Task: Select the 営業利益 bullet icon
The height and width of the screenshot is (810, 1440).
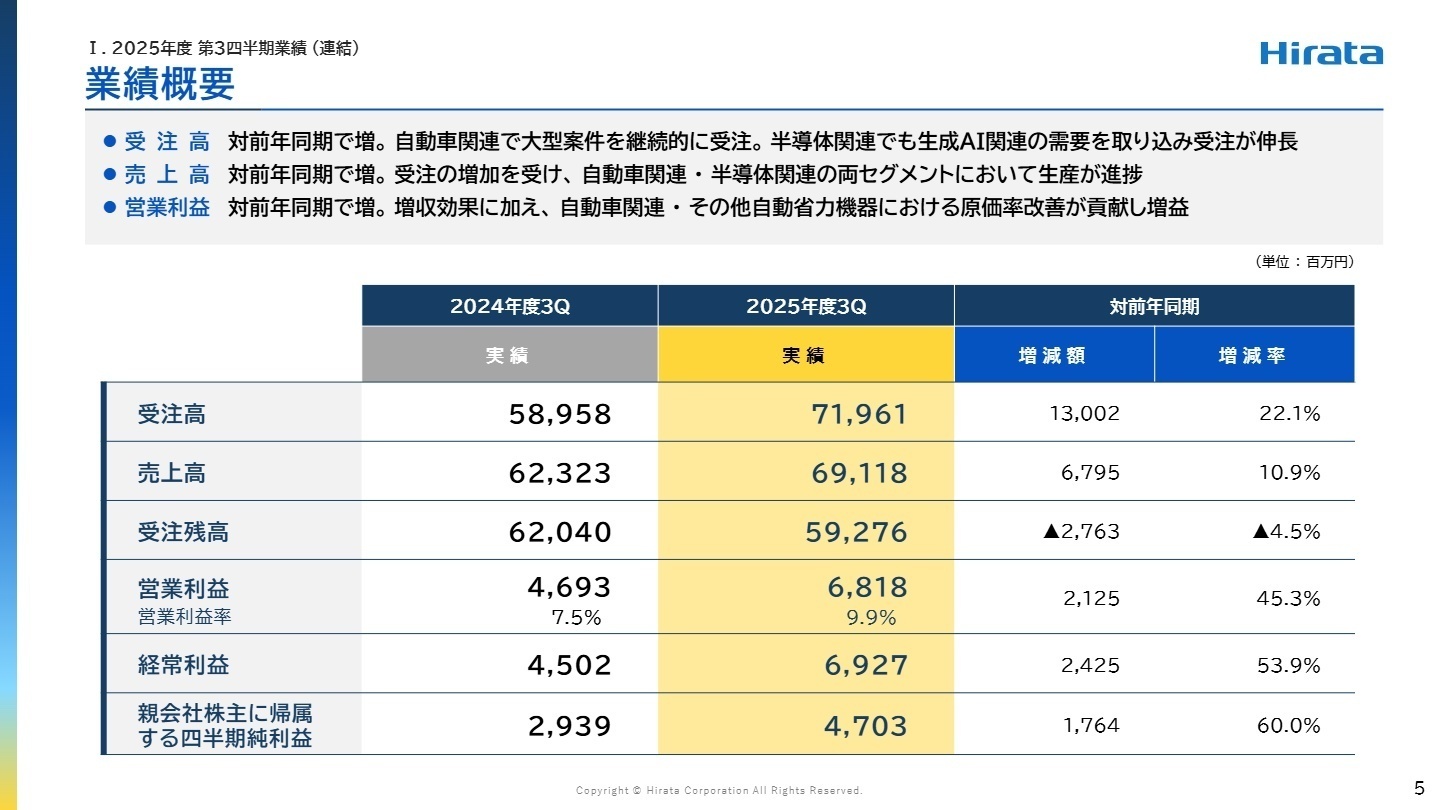Action: (x=110, y=209)
